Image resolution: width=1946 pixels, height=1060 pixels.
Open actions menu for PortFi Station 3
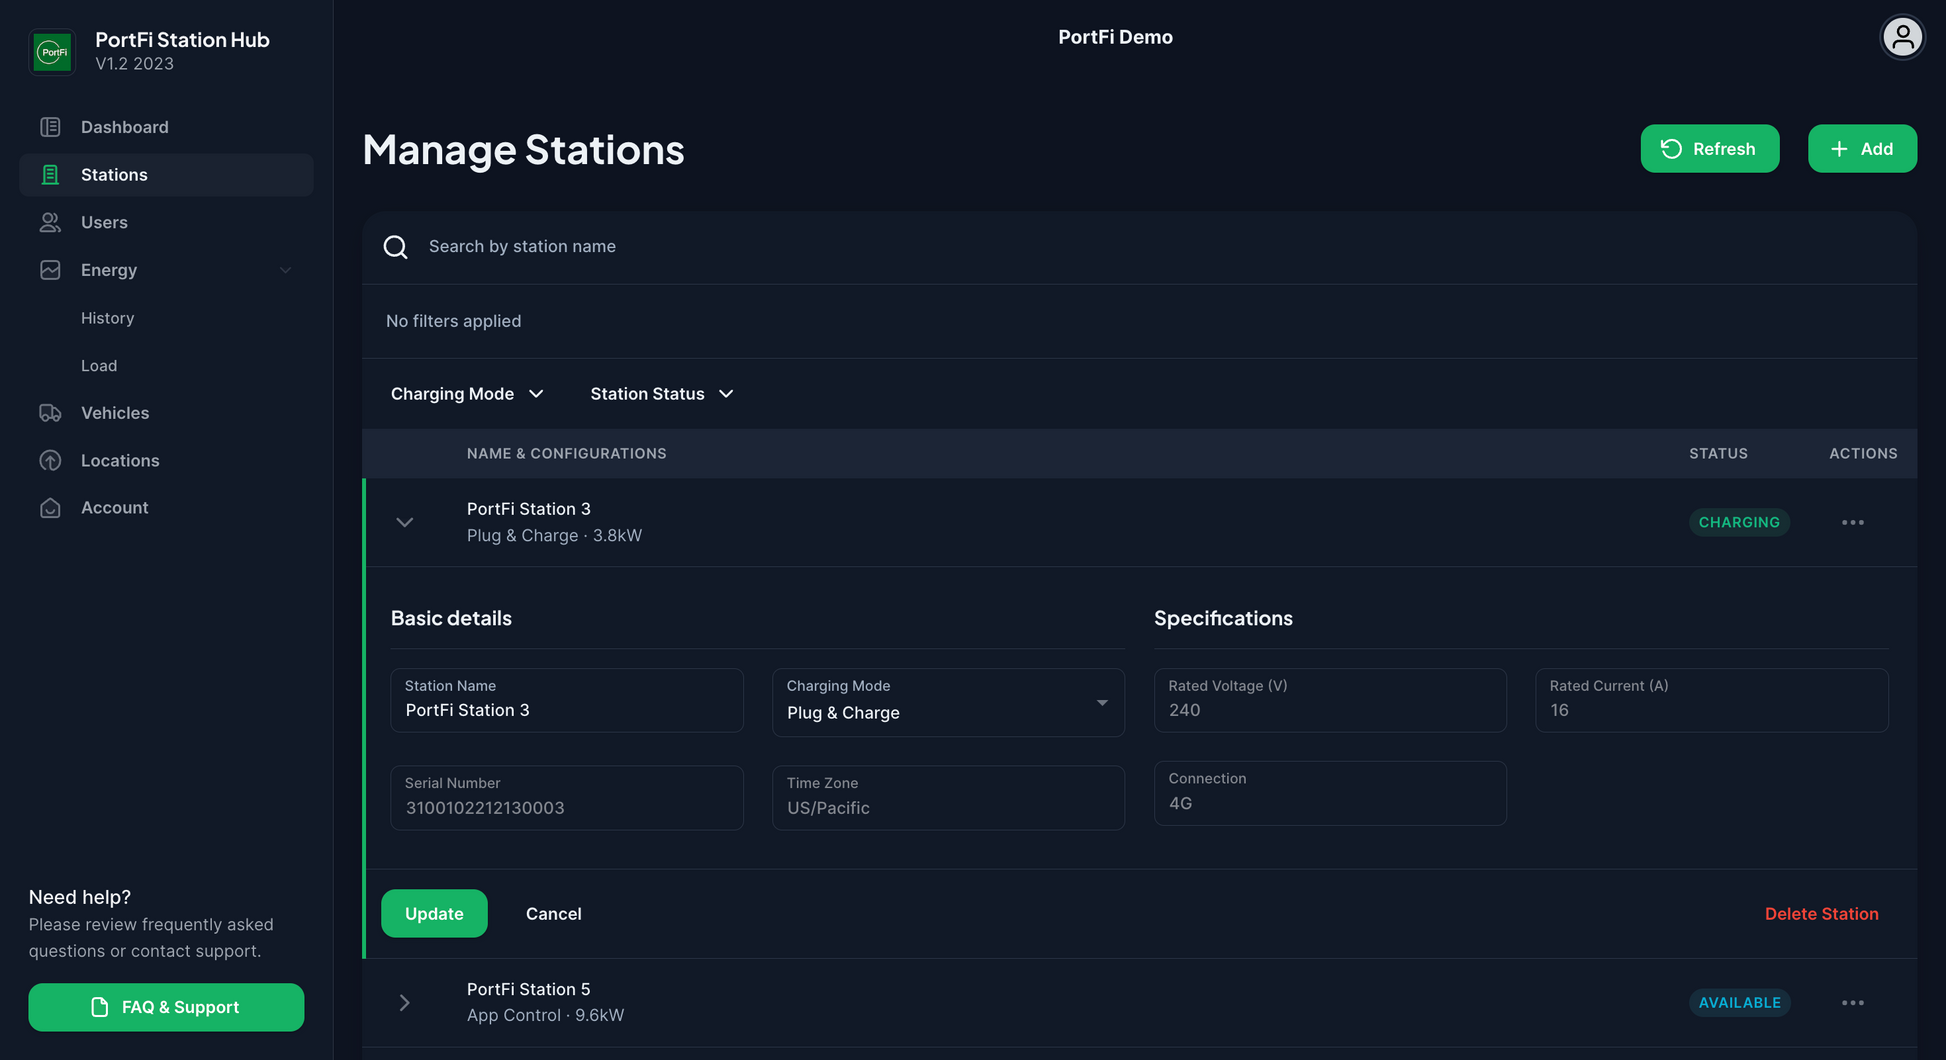pos(1852,522)
